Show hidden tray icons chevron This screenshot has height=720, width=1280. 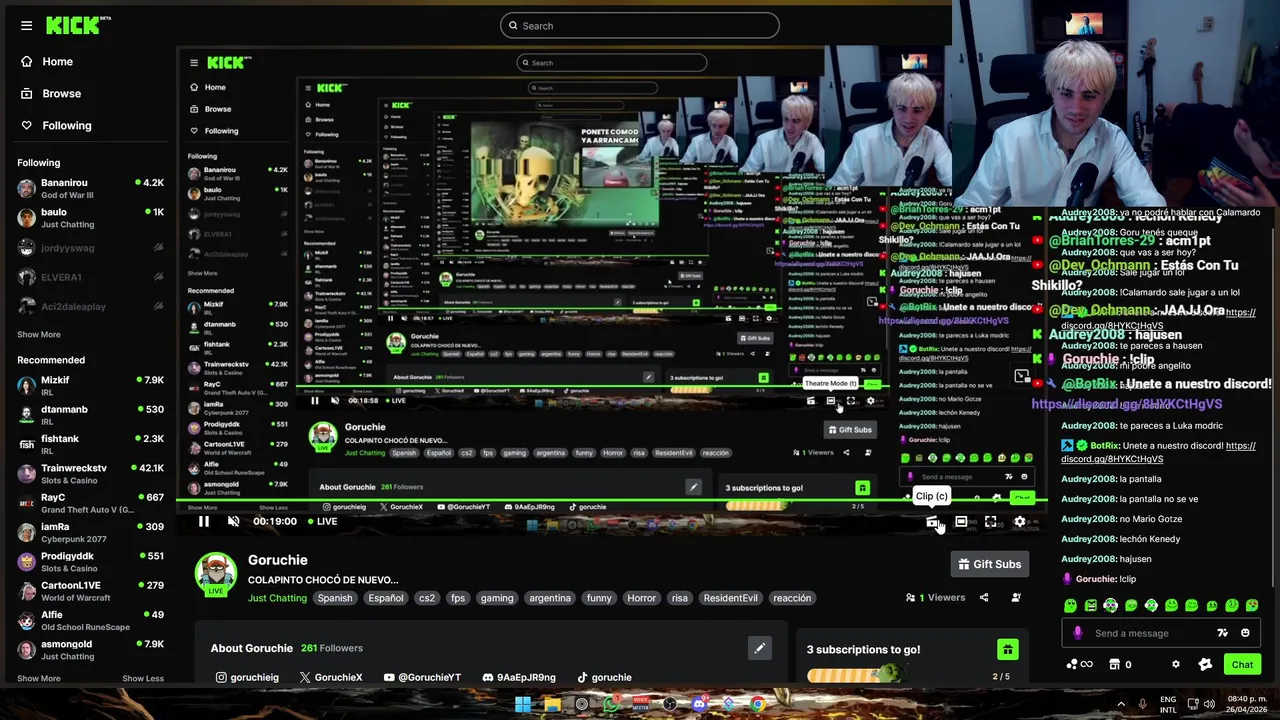click(1121, 704)
